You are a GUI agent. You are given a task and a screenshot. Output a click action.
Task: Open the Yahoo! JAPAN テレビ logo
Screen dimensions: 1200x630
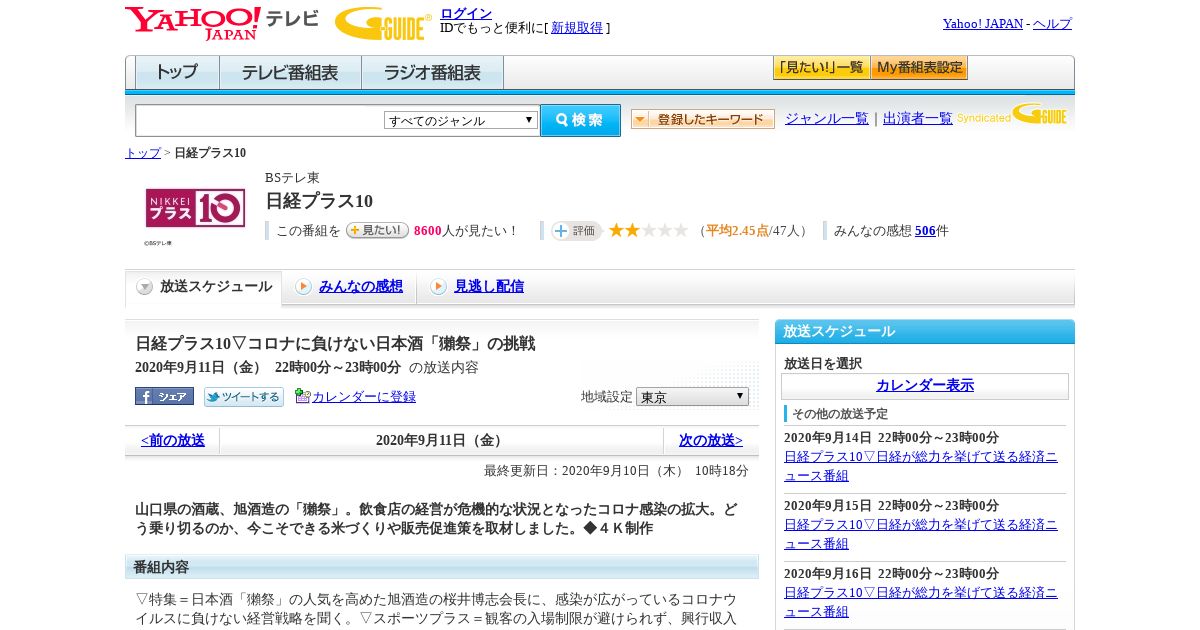pos(222,23)
